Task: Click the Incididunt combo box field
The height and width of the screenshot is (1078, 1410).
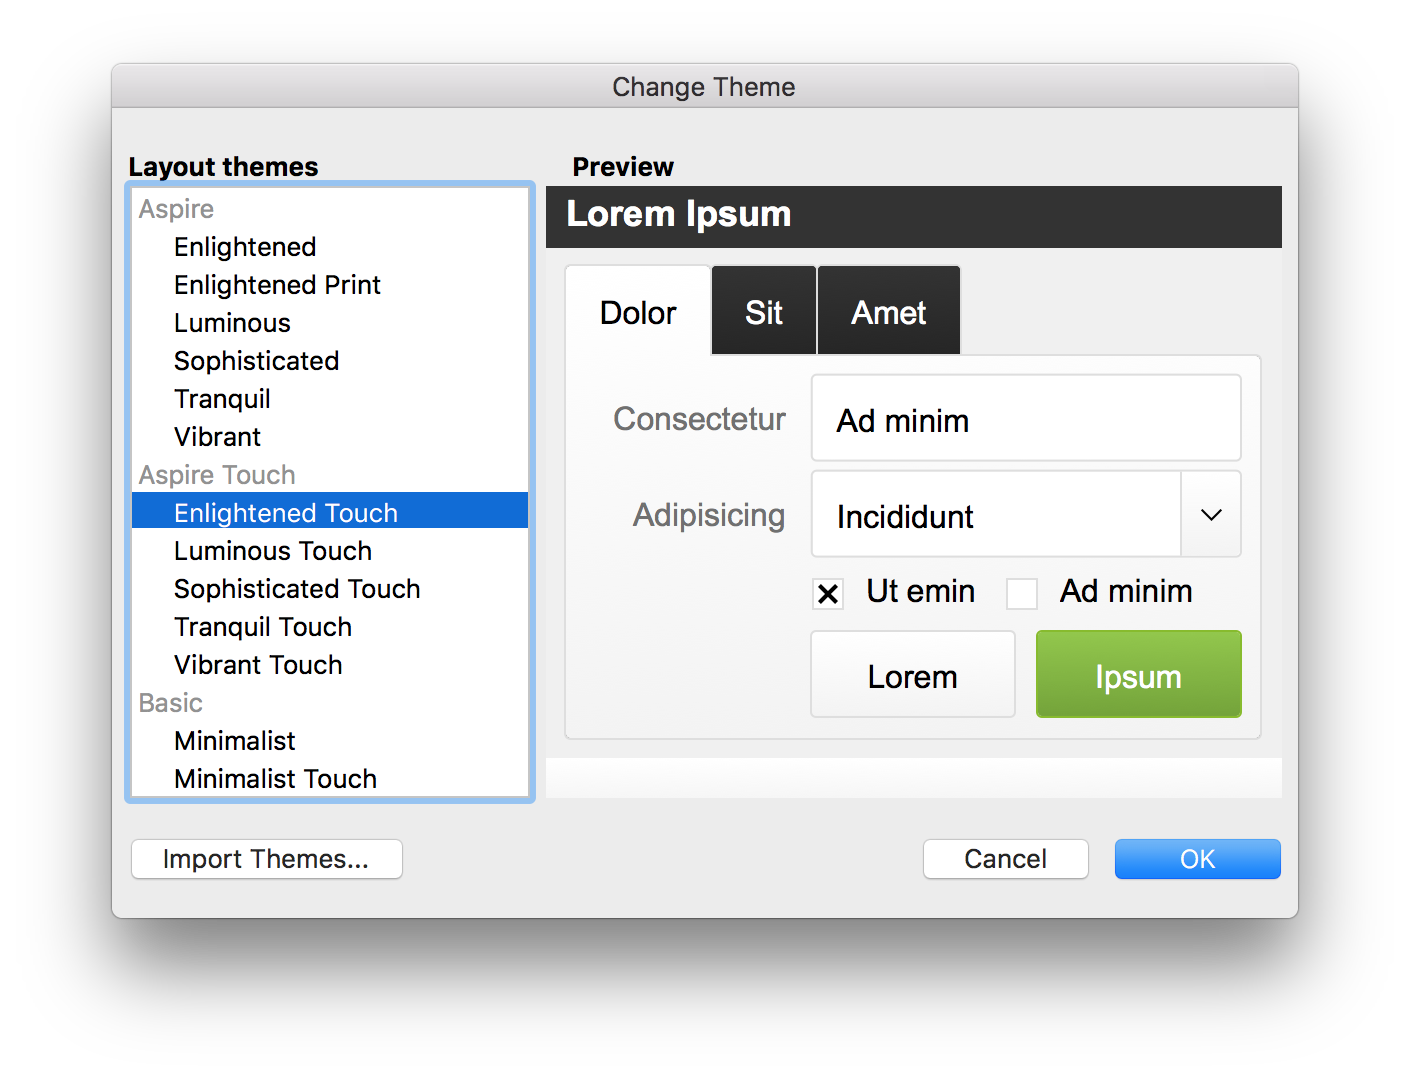Action: tap(996, 515)
